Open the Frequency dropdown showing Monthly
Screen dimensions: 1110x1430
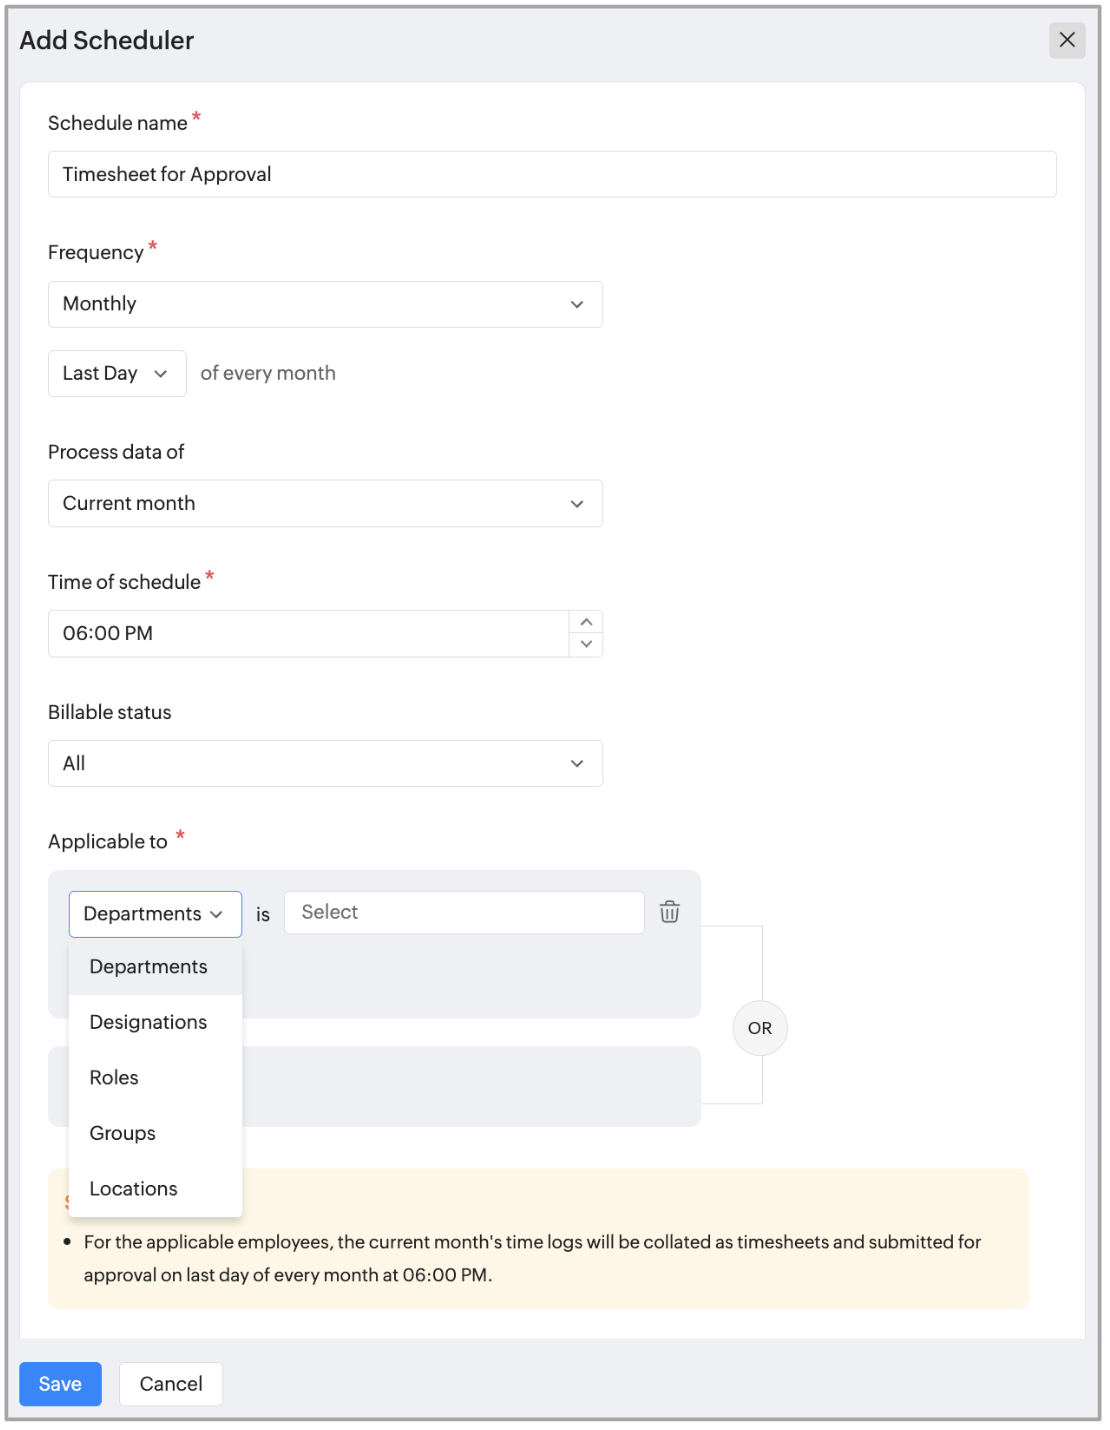(325, 304)
